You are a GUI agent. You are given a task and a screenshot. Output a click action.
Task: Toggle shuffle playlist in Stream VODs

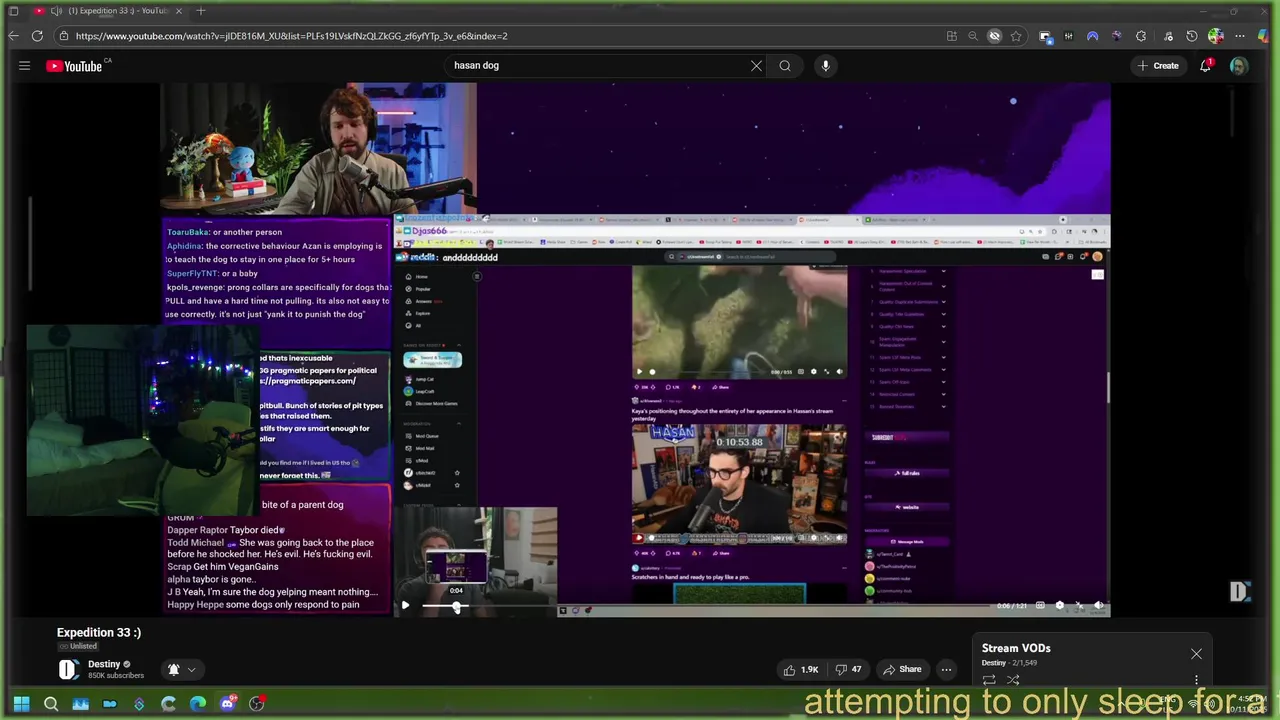pyautogui.click(x=1013, y=681)
